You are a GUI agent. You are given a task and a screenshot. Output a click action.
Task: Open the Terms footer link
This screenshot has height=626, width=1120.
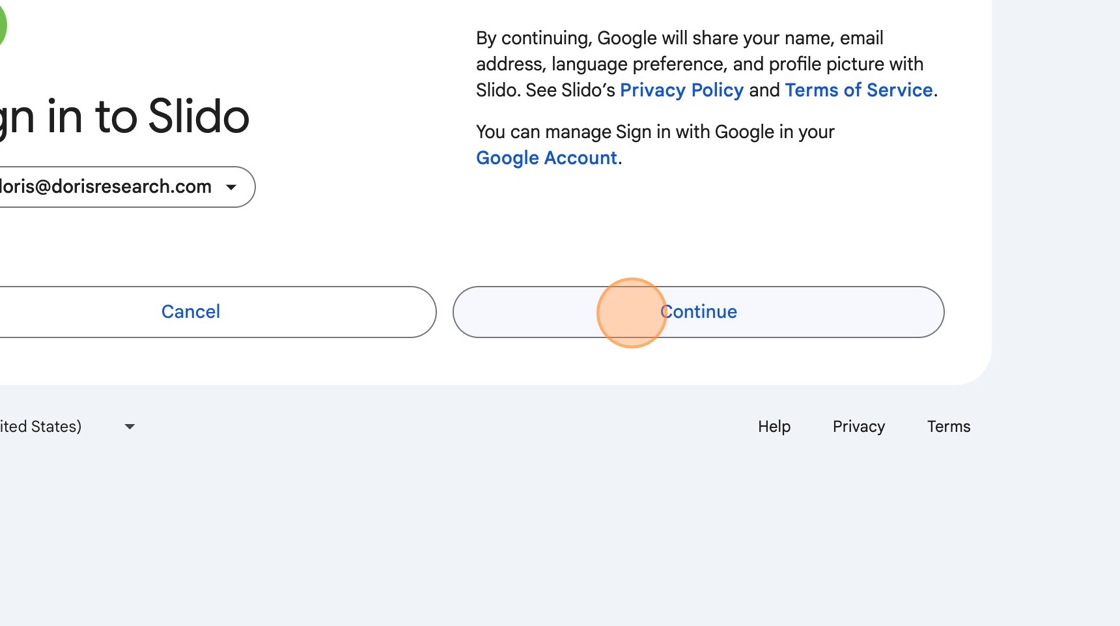948,427
